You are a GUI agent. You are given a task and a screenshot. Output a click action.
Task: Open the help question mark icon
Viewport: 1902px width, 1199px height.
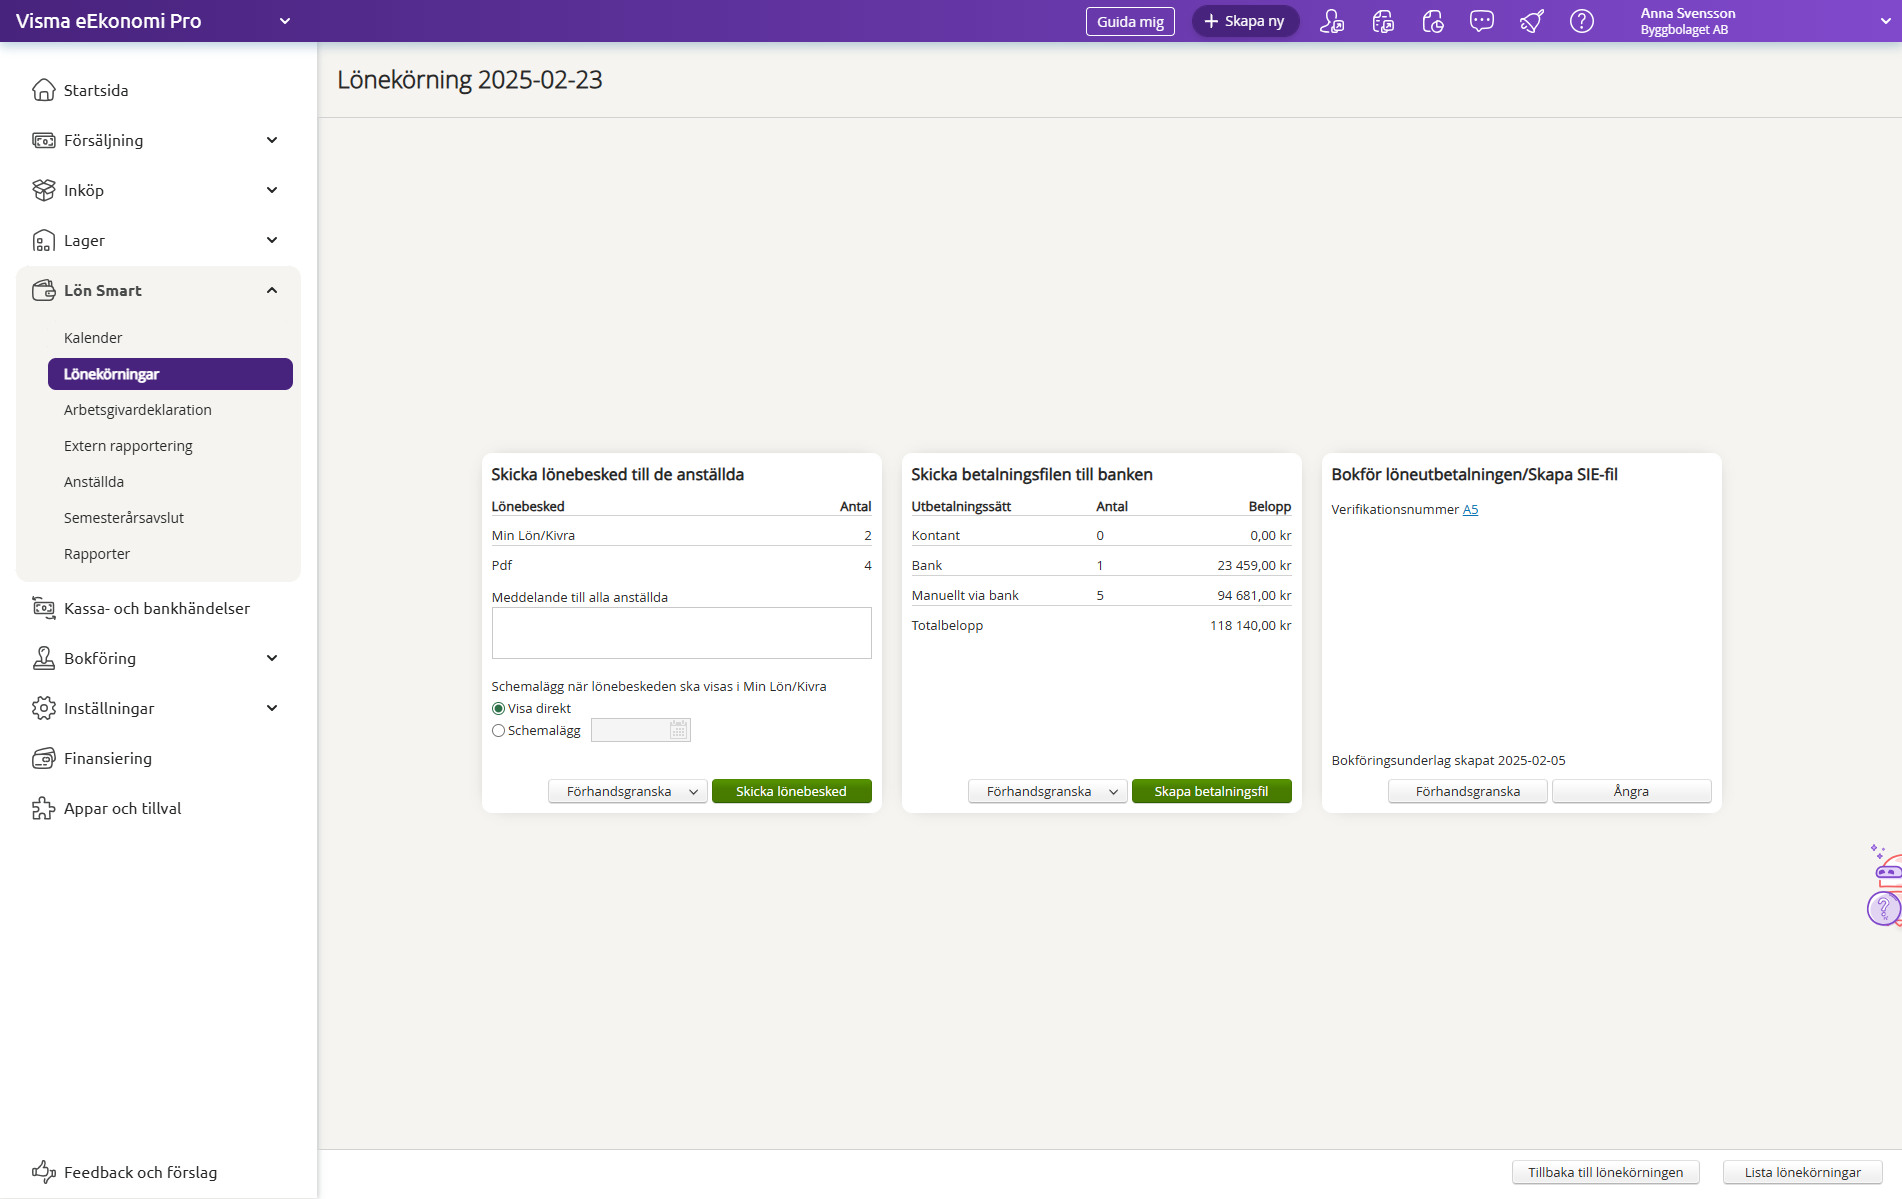point(1582,21)
